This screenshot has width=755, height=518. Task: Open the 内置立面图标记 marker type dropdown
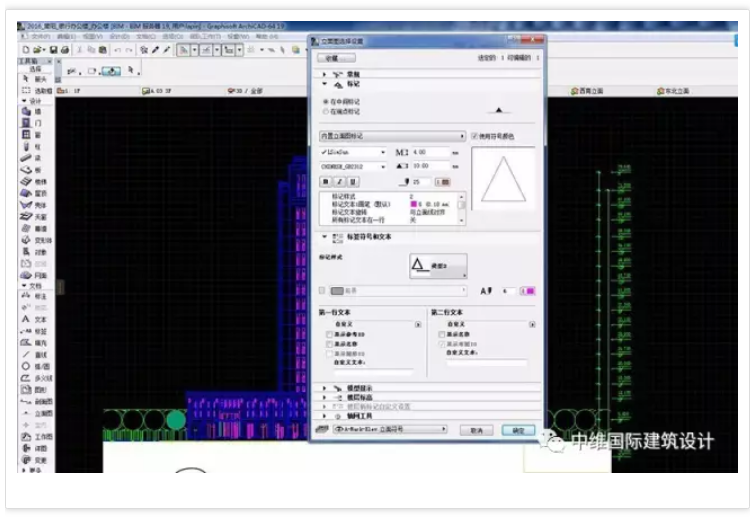point(392,136)
